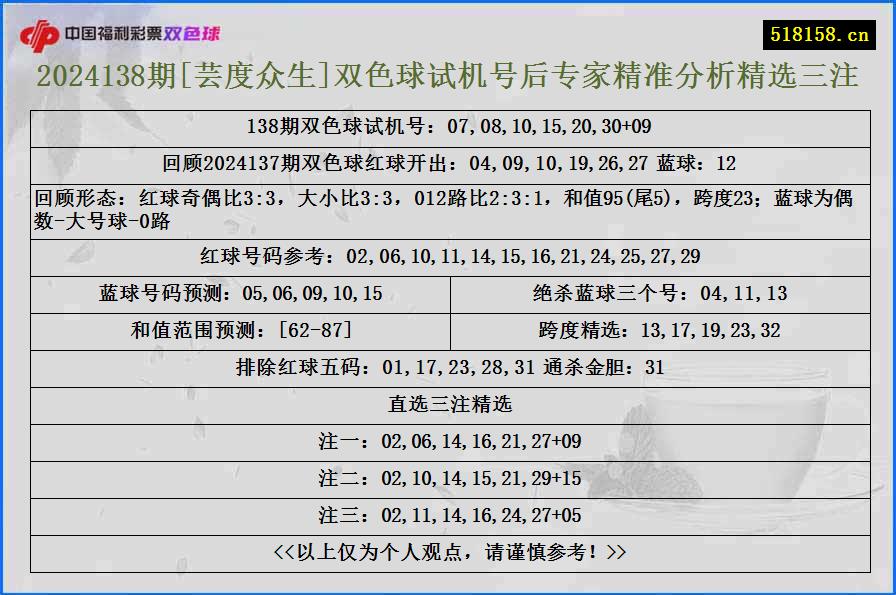This screenshot has height=595, width=896.
Task: Open the article title 2024138期[芸度众生] analysis
Action: [x=447, y=78]
